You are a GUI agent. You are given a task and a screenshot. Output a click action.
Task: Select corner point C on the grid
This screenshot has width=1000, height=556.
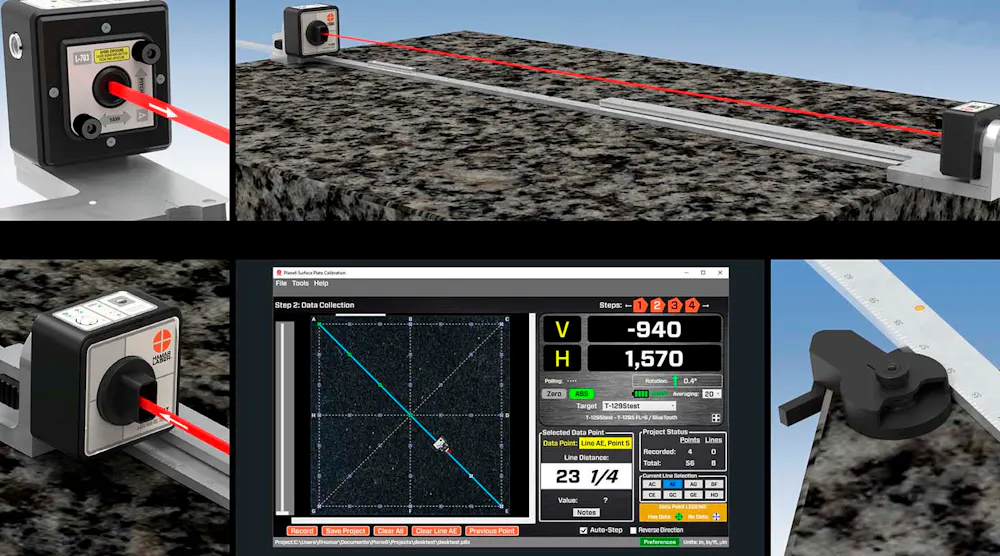point(501,324)
